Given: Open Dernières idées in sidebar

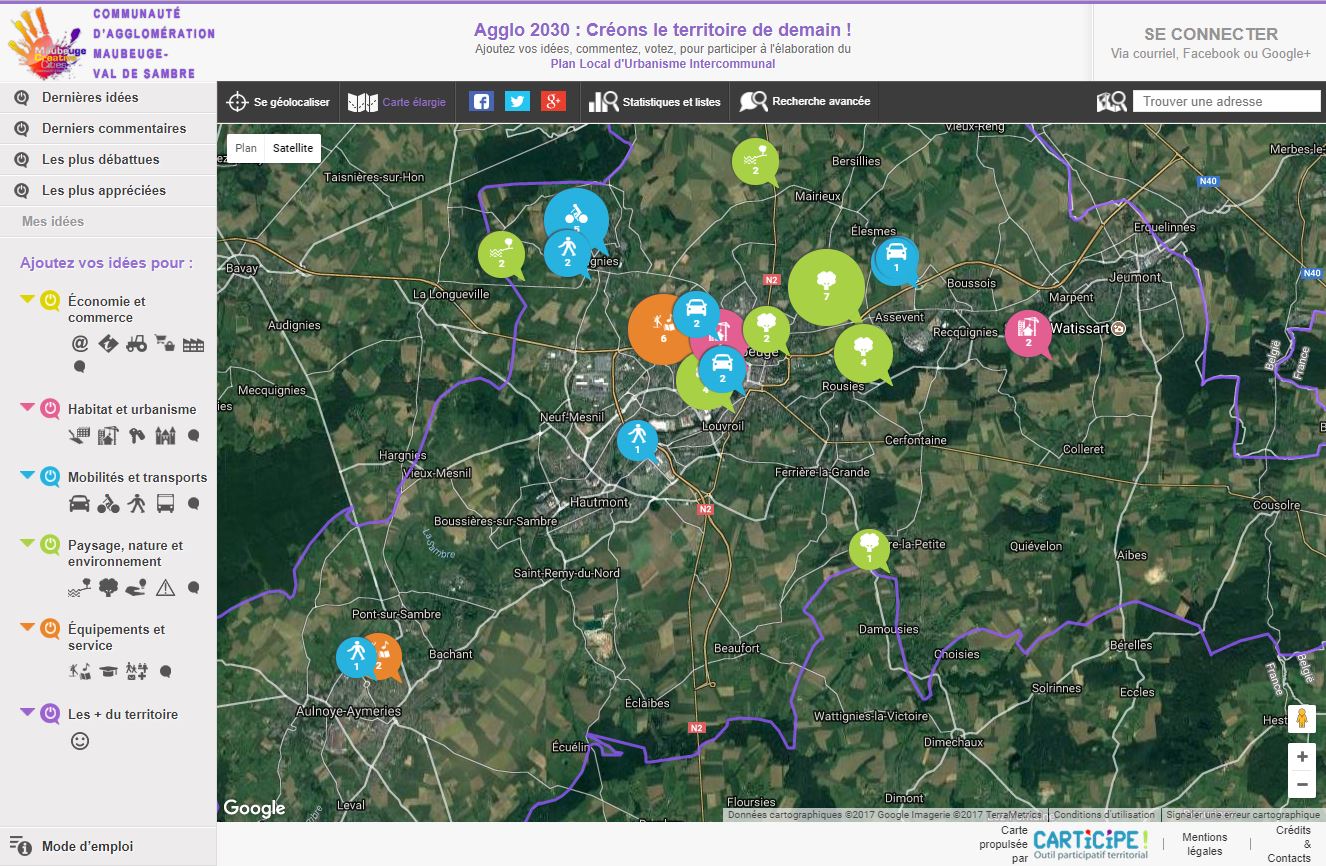Looking at the screenshot, I should (x=90, y=98).
